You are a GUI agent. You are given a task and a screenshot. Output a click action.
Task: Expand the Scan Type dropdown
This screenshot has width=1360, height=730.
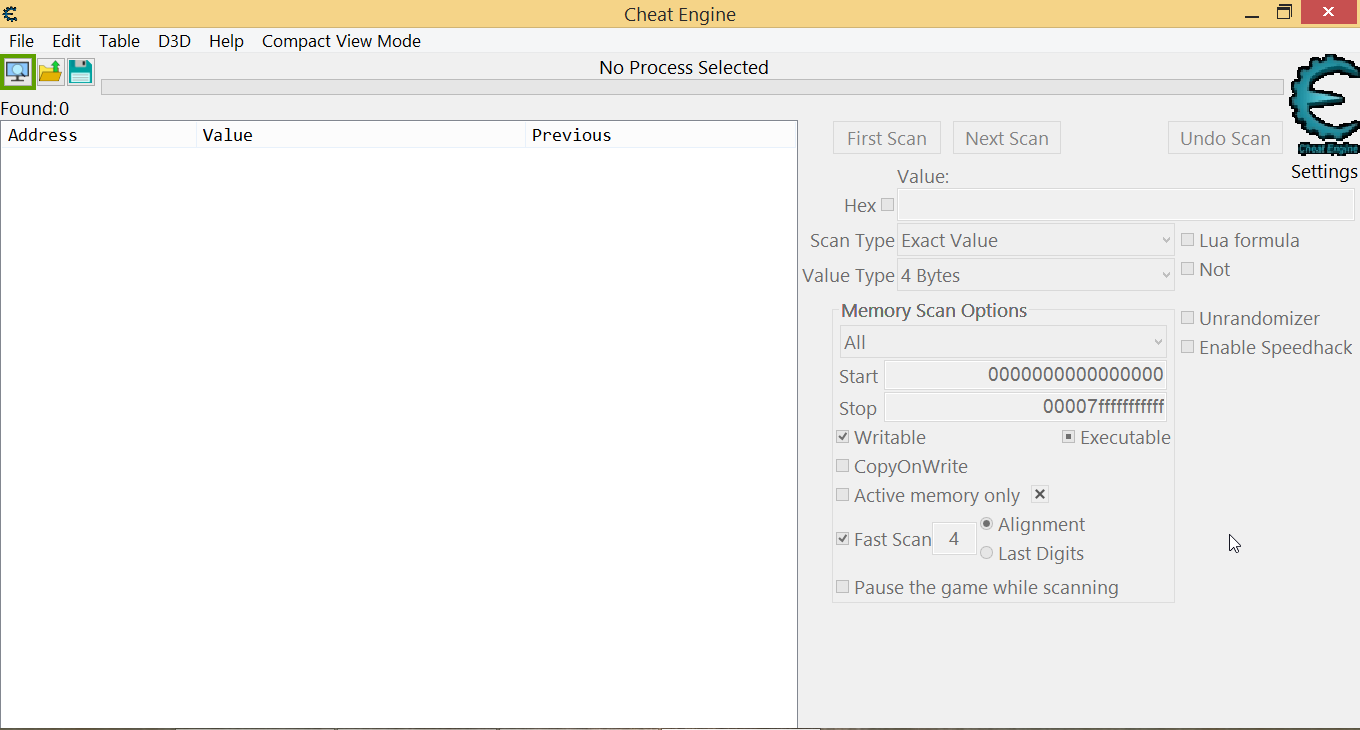[x=1035, y=240]
